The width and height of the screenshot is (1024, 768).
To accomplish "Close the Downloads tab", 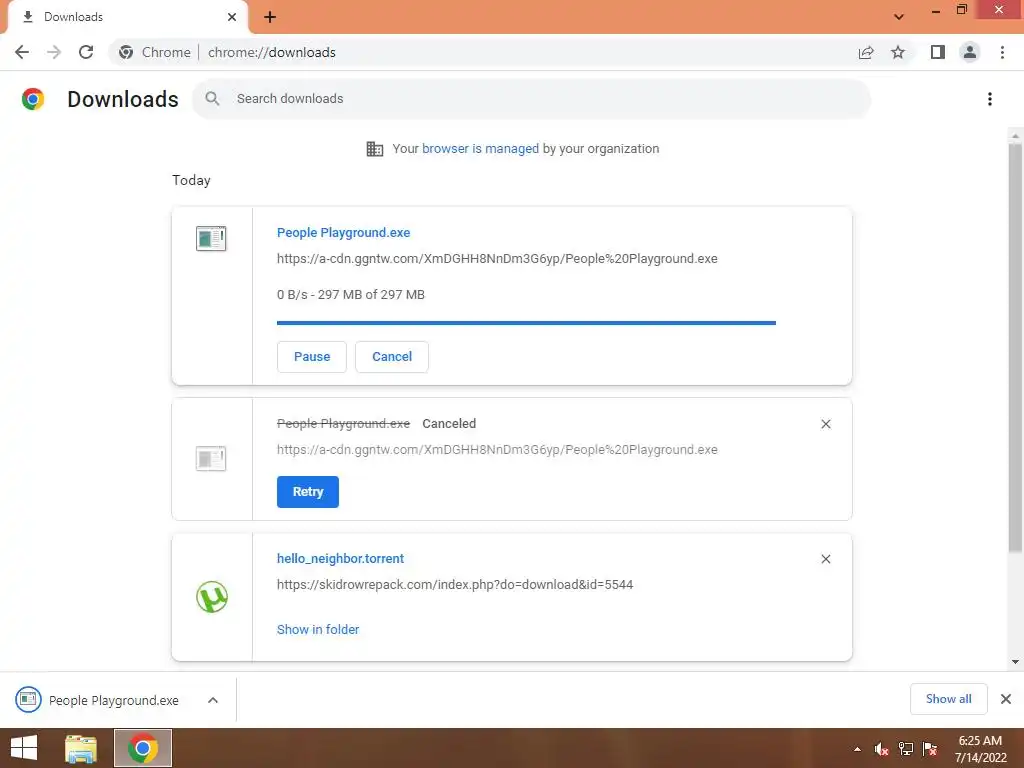I will click(232, 17).
